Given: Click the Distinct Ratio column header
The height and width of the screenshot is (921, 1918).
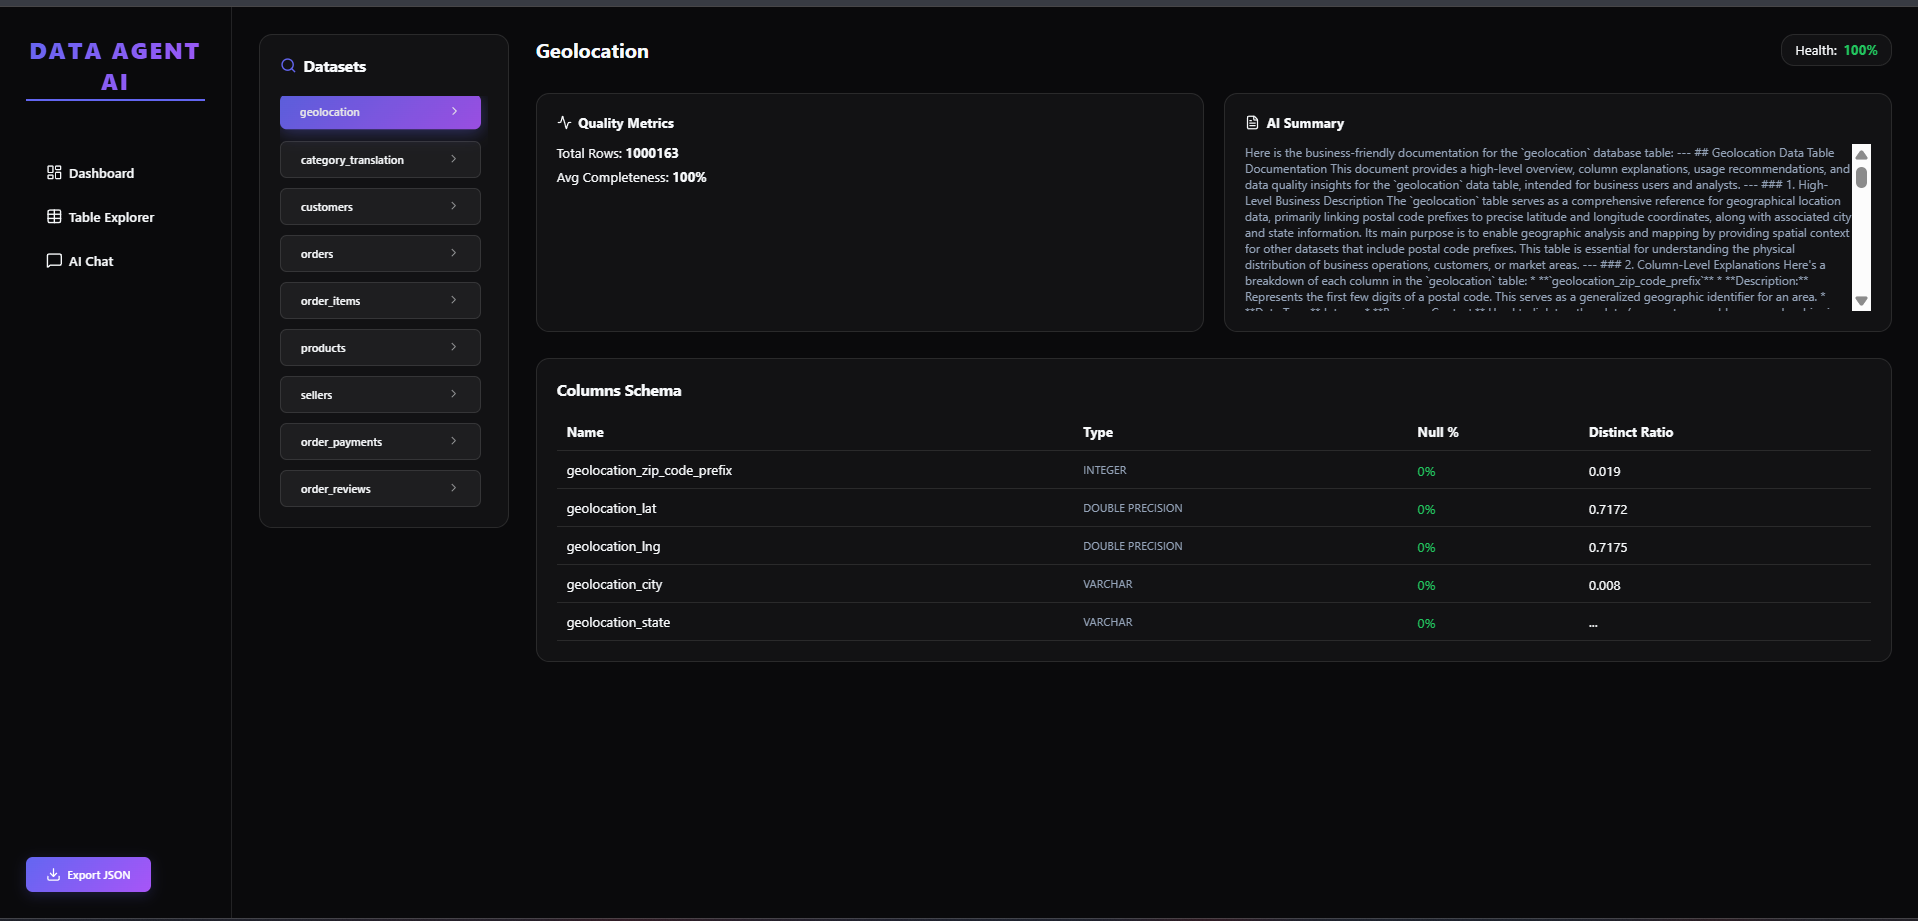Looking at the screenshot, I should click(1631, 432).
